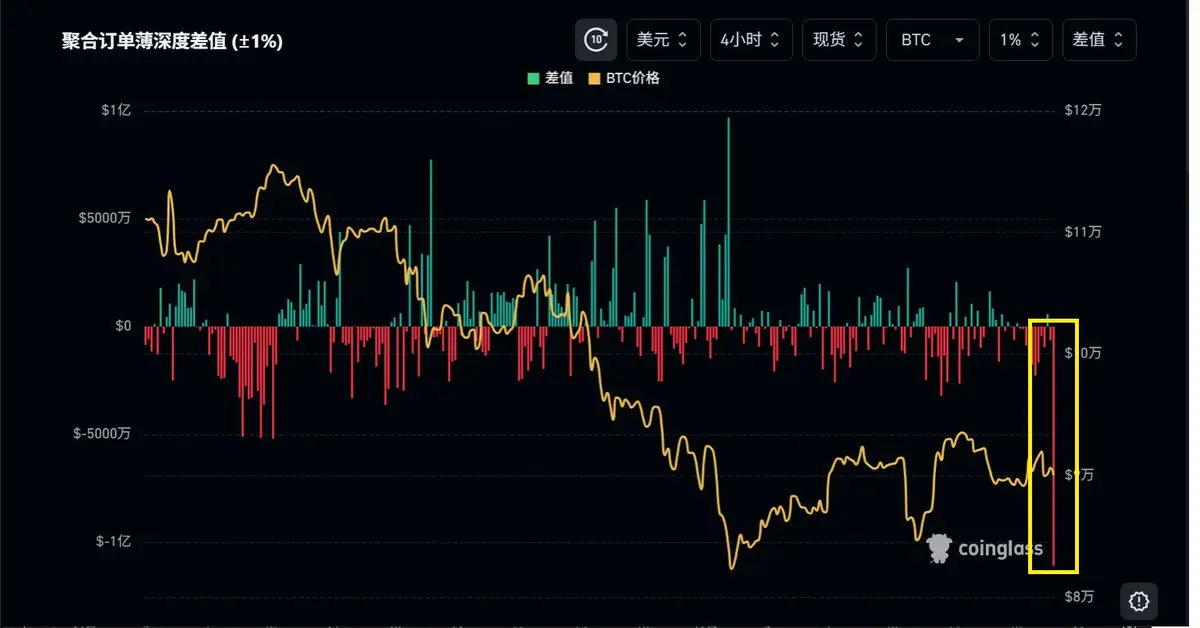Open the 现货 market type dropdown
This screenshot has width=1200, height=628.
[x=839, y=40]
